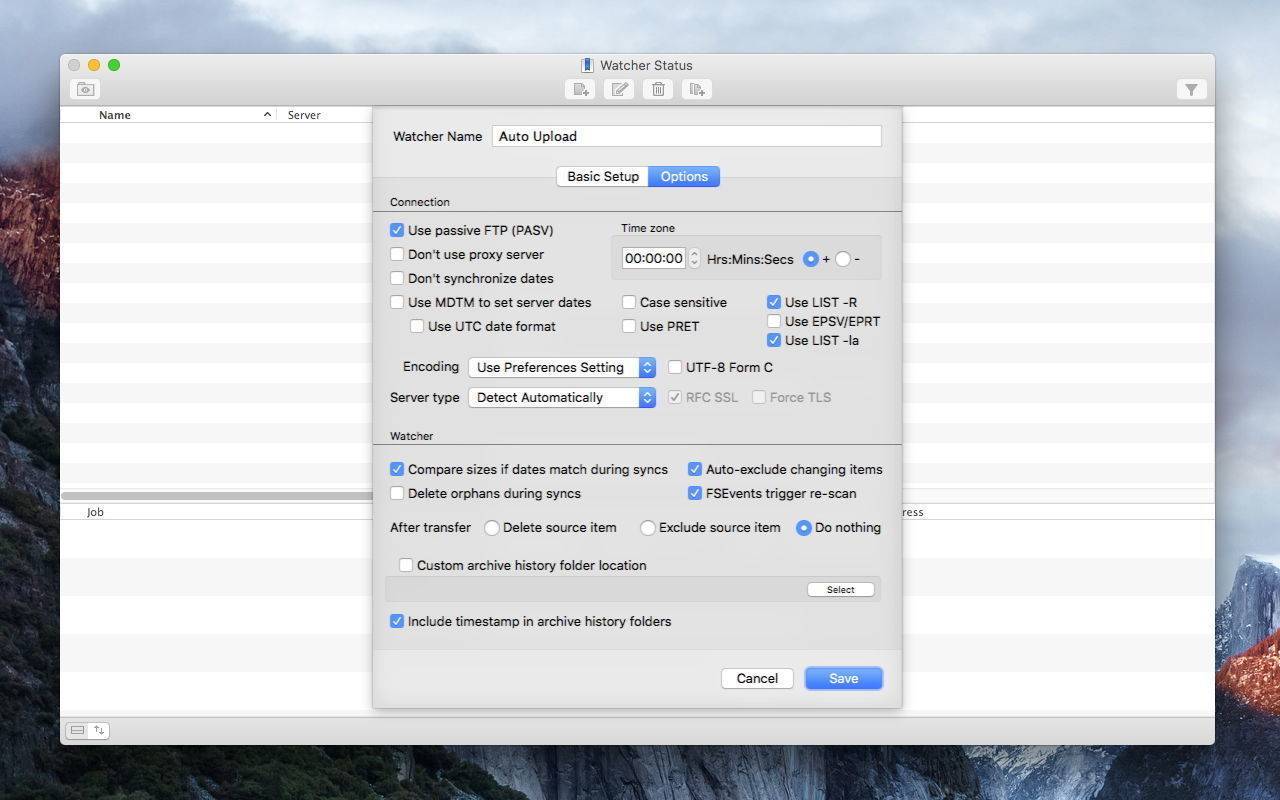
Task: Enable Don't synchronize dates option
Action: click(x=397, y=278)
